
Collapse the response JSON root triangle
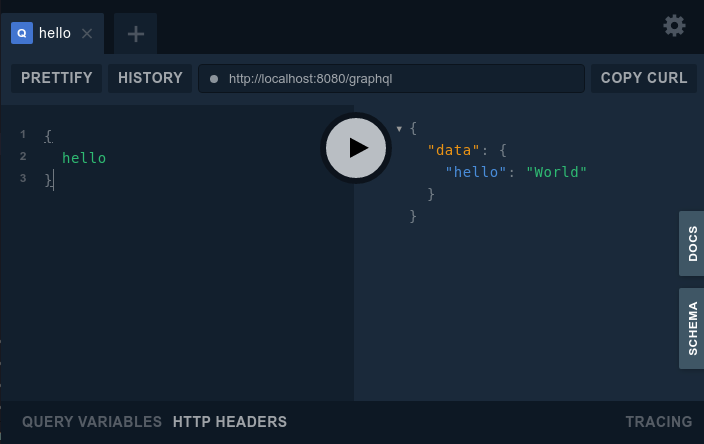(400, 128)
